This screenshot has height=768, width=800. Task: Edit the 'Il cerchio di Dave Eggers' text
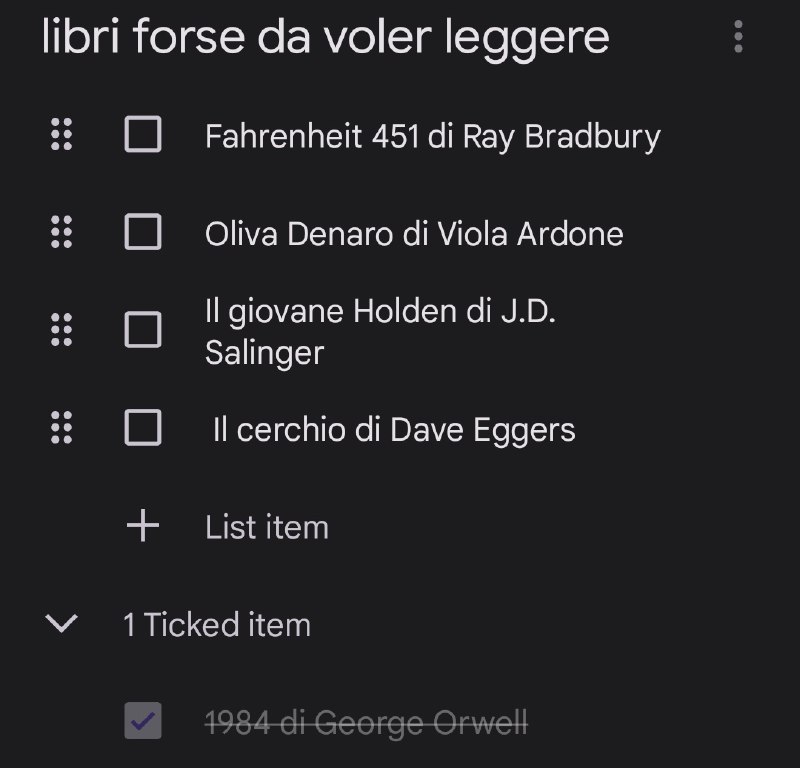[394, 430]
